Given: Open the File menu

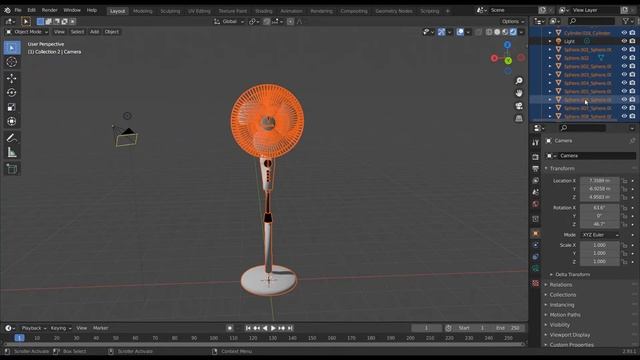Looking at the screenshot, I should pyautogui.click(x=18, y=10).
